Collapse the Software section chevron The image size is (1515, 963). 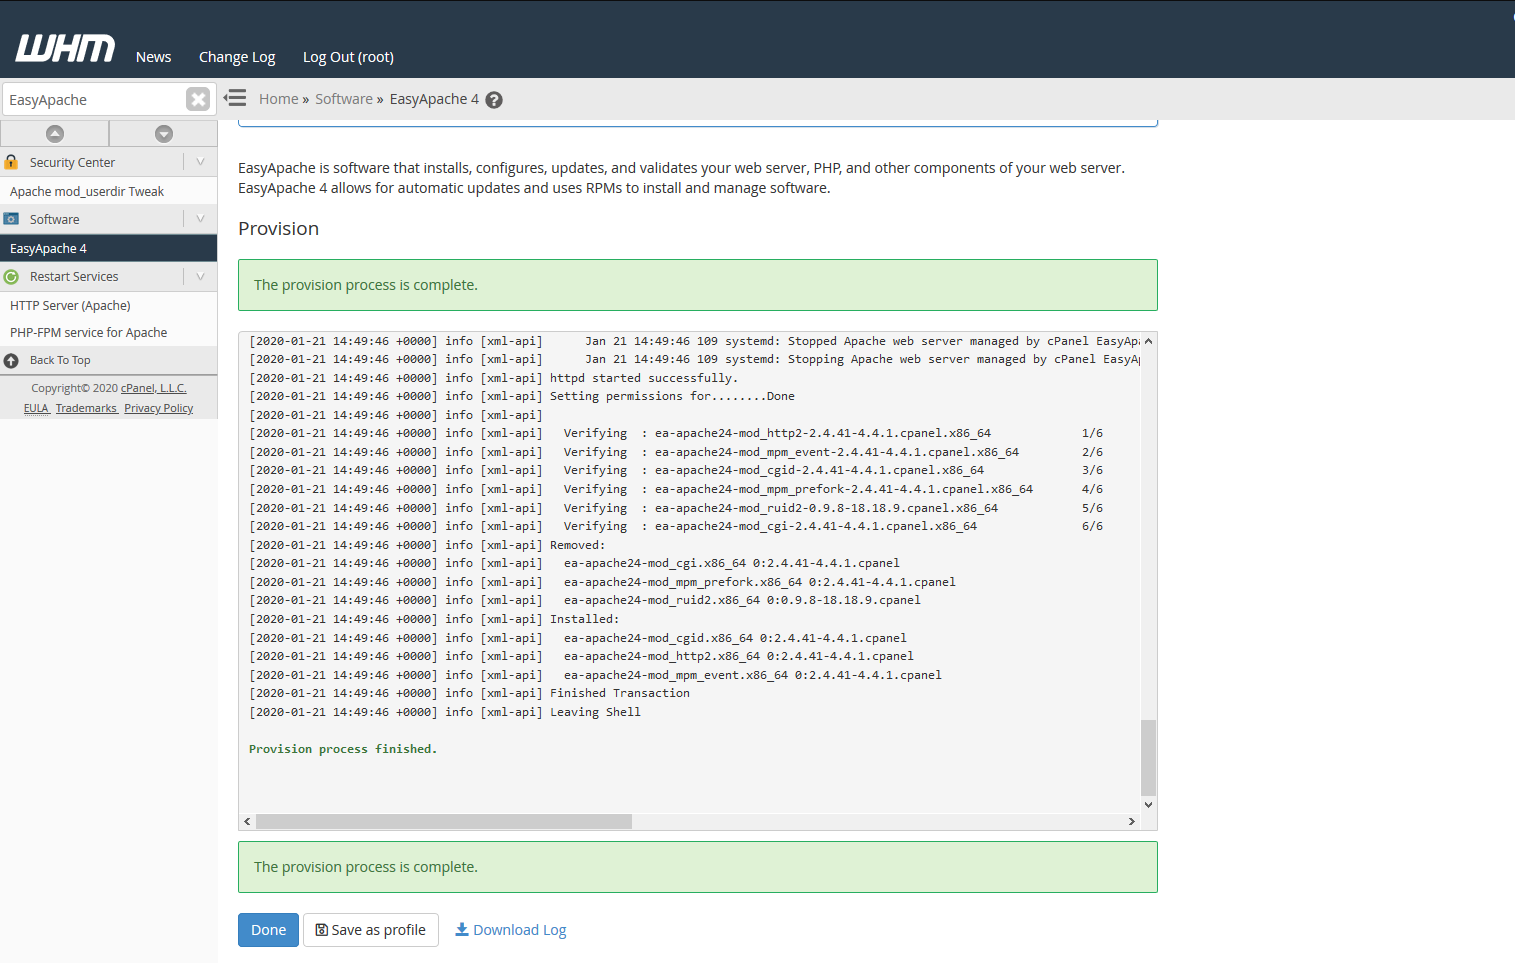(x=200, y=219)
